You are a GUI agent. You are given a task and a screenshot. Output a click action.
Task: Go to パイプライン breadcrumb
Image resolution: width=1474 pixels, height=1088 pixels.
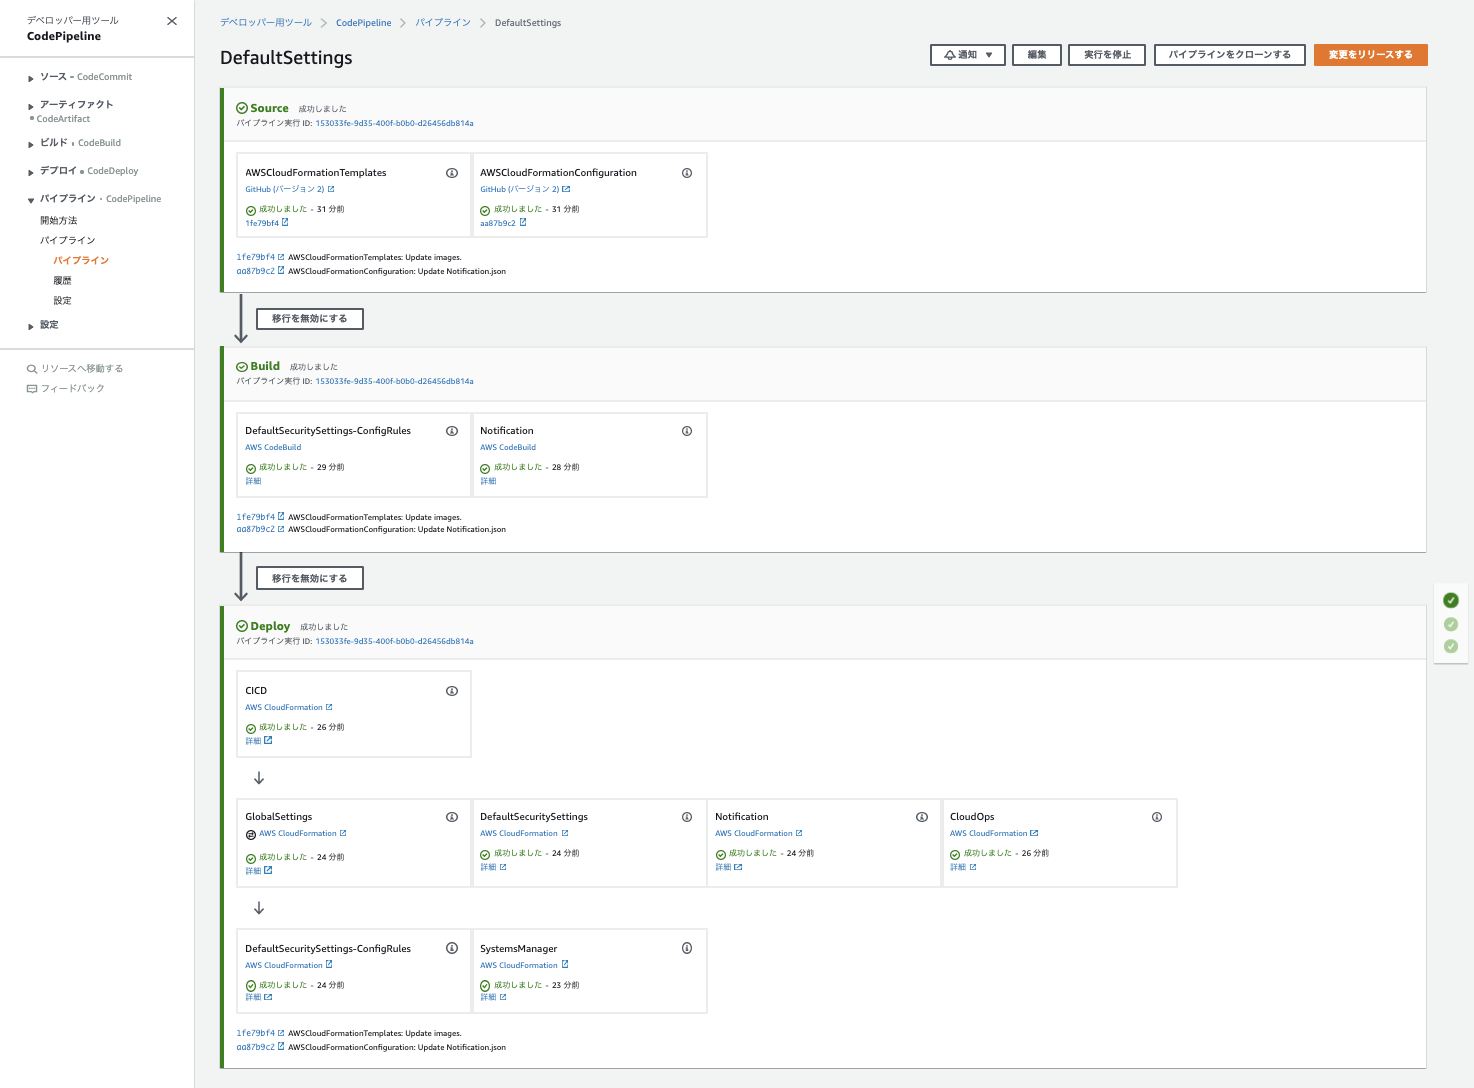coord(443,23)
